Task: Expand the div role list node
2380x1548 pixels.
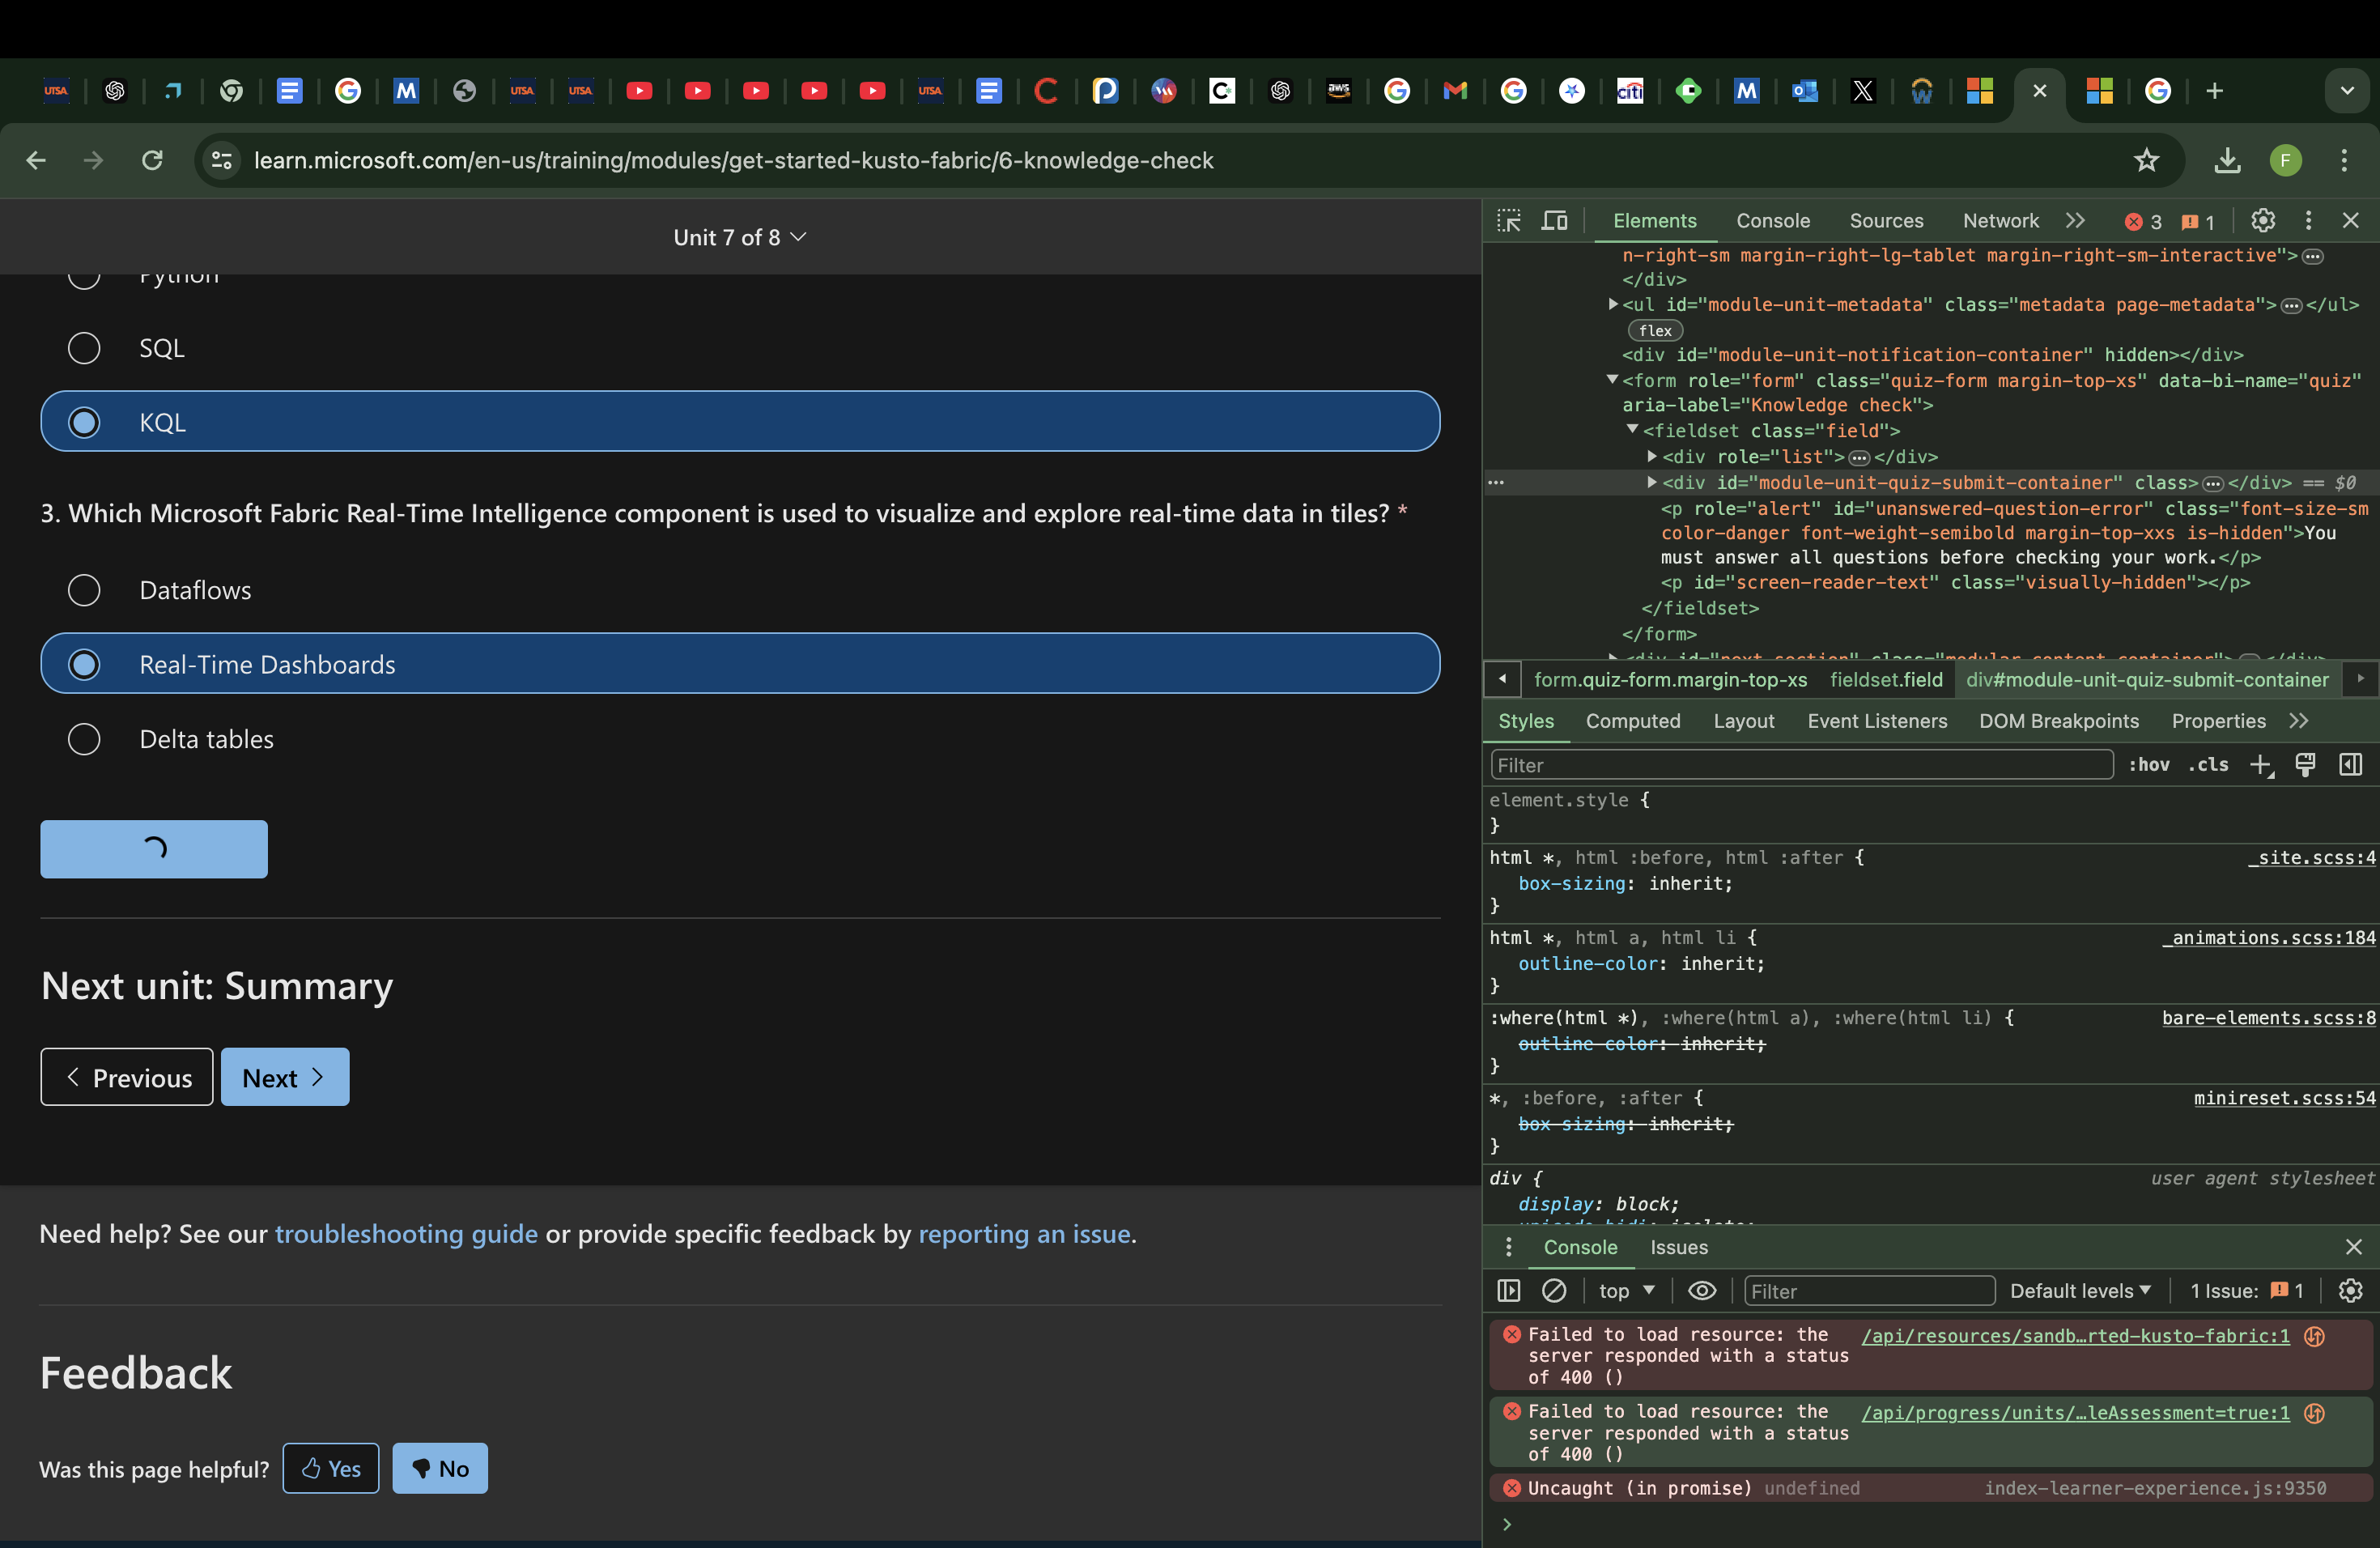Action: tap(1652, 456)
